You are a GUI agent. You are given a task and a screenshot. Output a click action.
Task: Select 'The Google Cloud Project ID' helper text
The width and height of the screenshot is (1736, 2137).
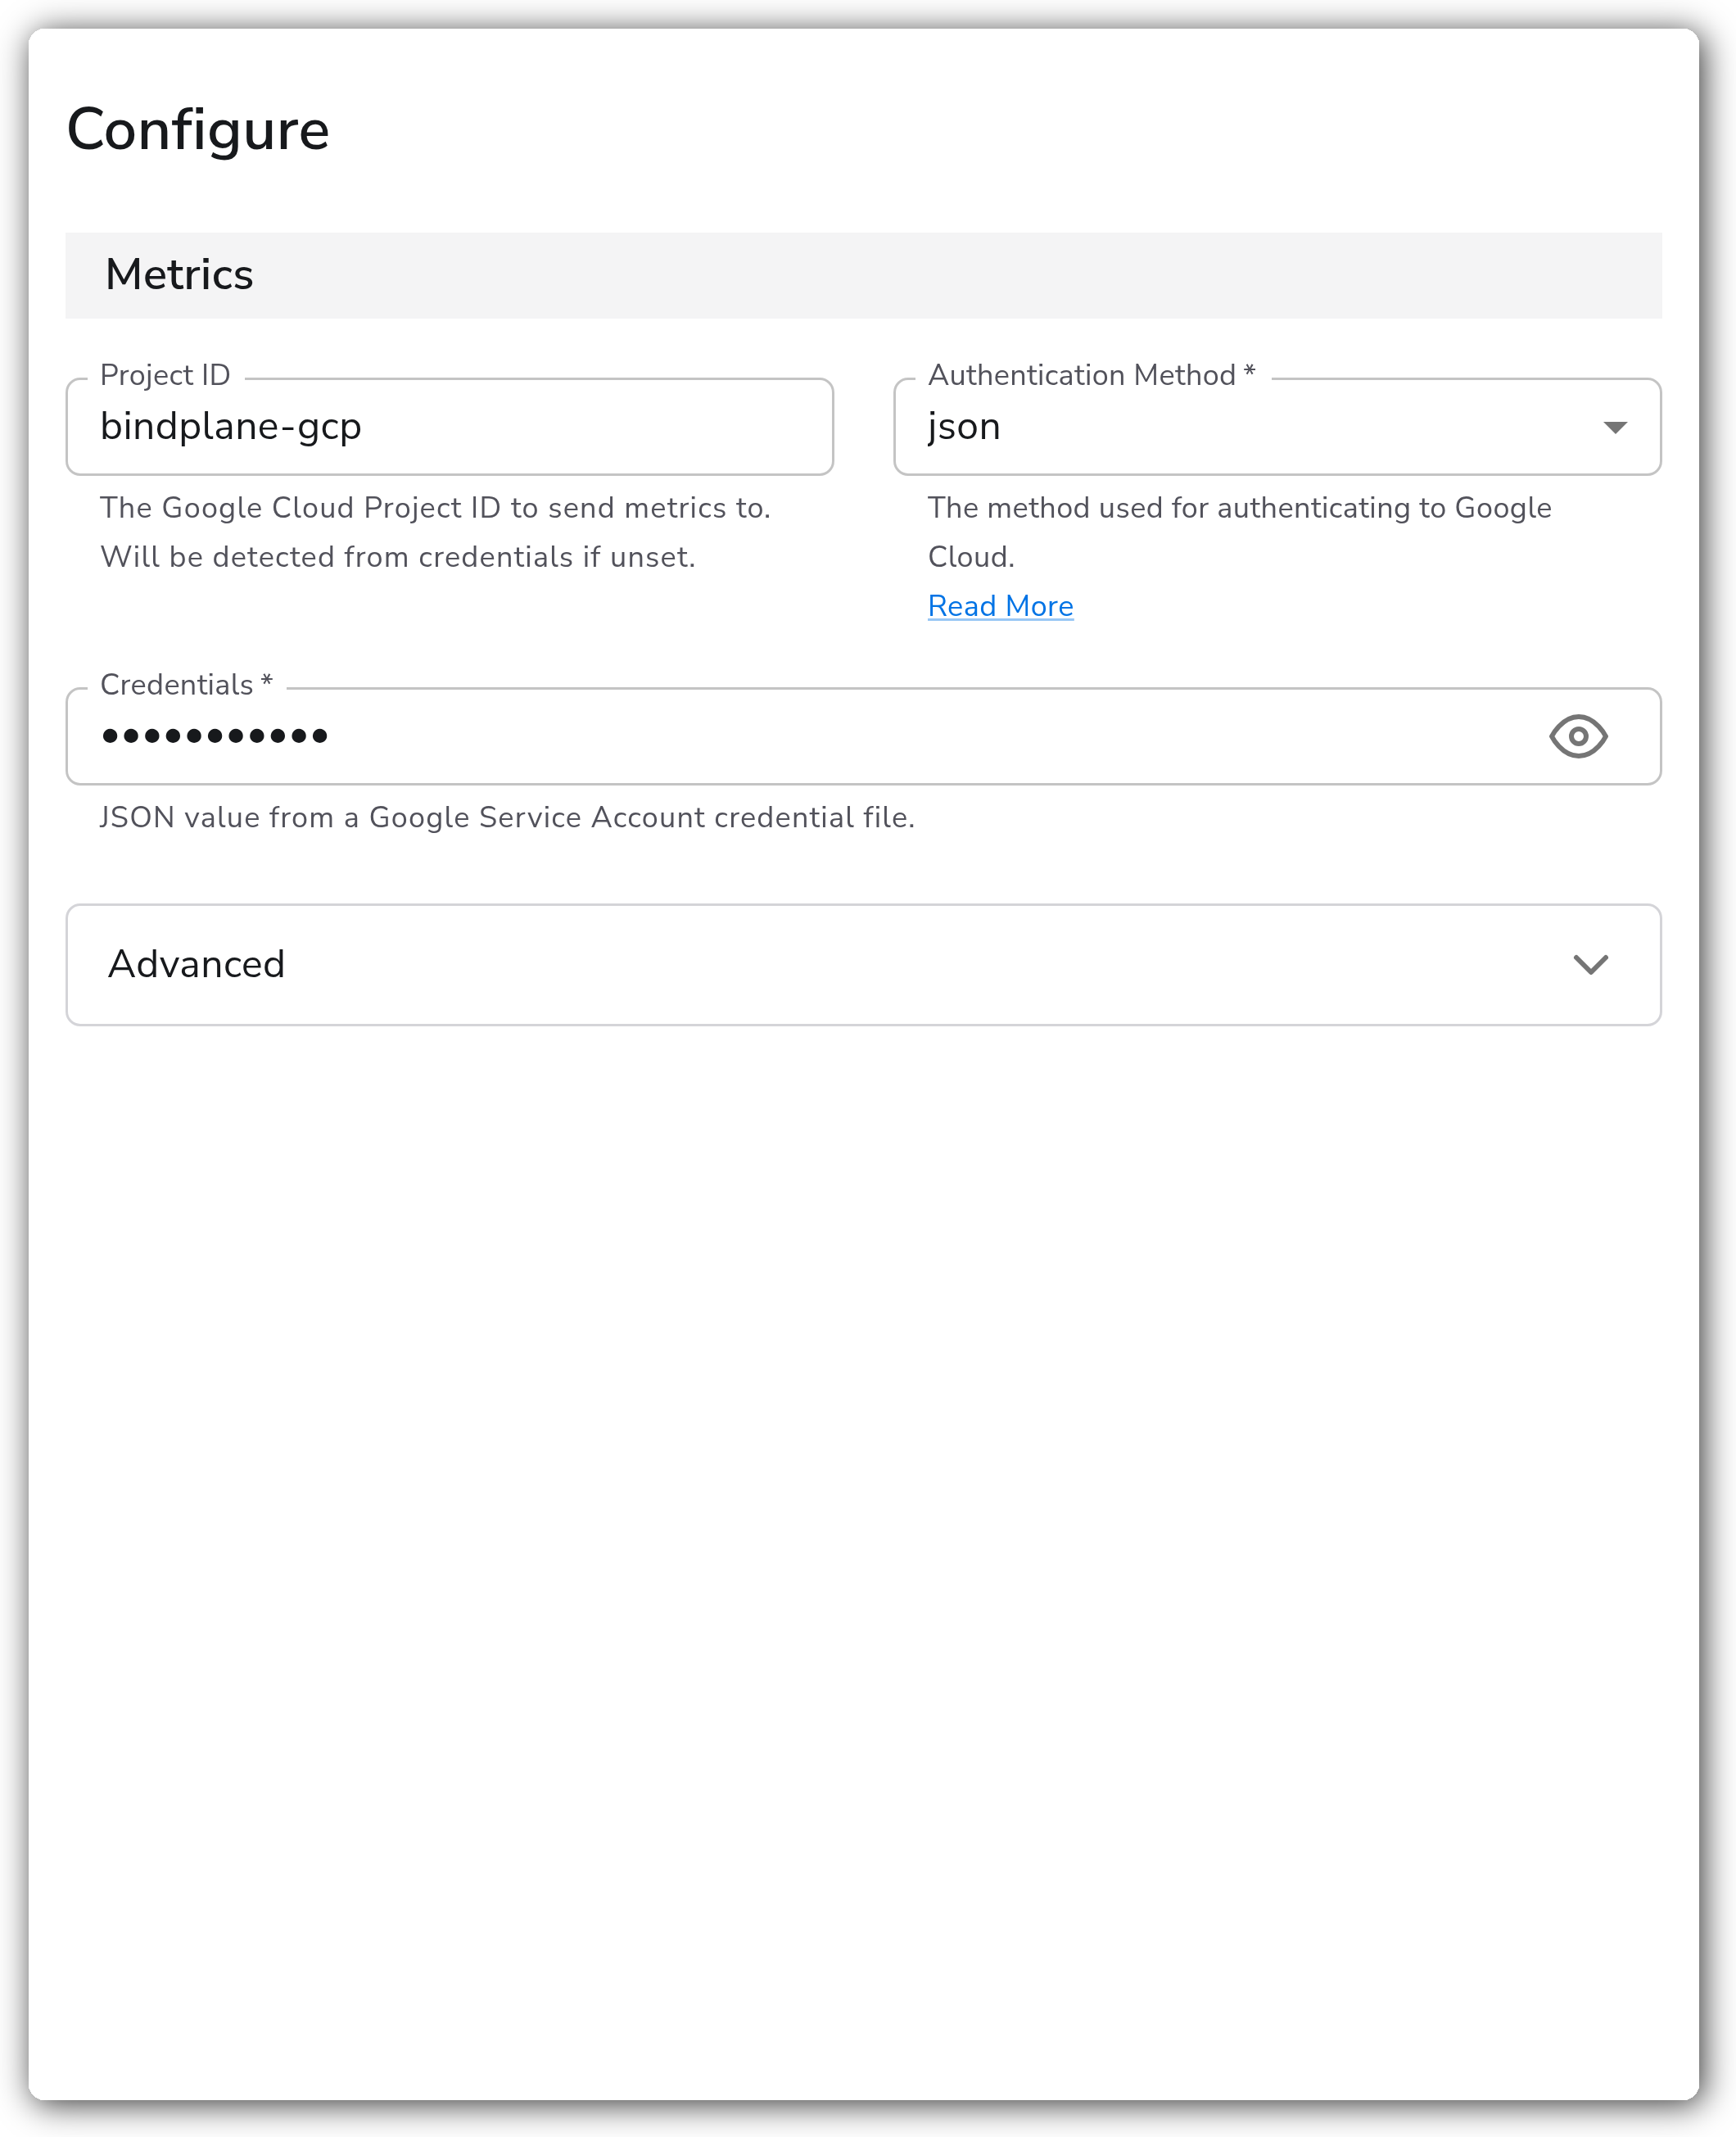coord(435,532)
